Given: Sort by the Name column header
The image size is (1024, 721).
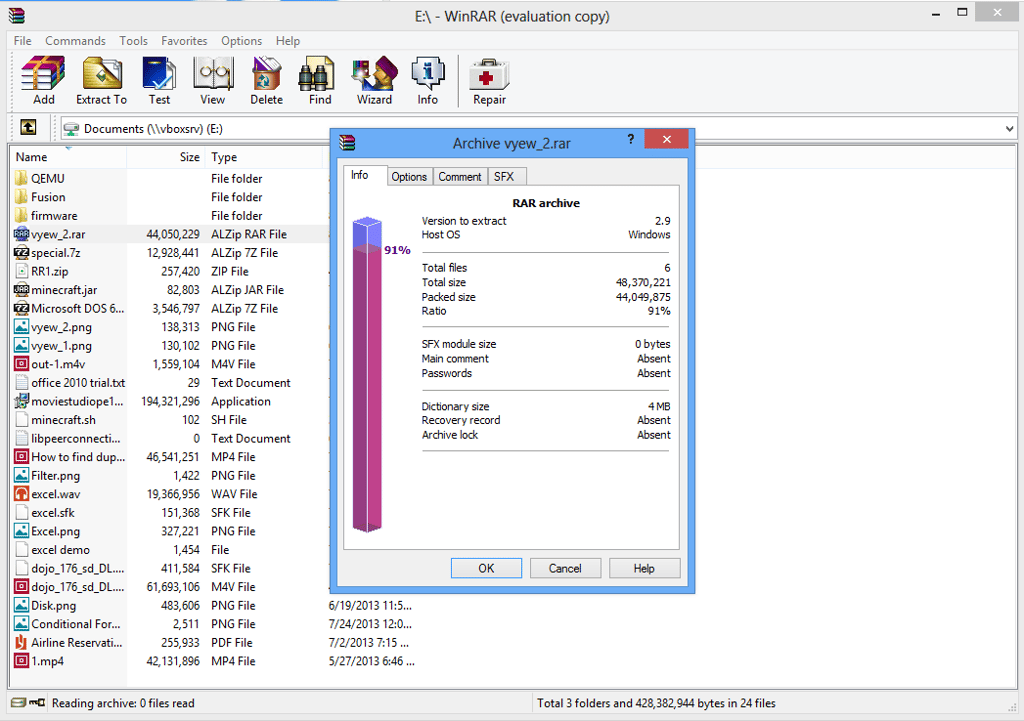Looking at the screenshot, I should pyautogui.click(x=67, y=157).
